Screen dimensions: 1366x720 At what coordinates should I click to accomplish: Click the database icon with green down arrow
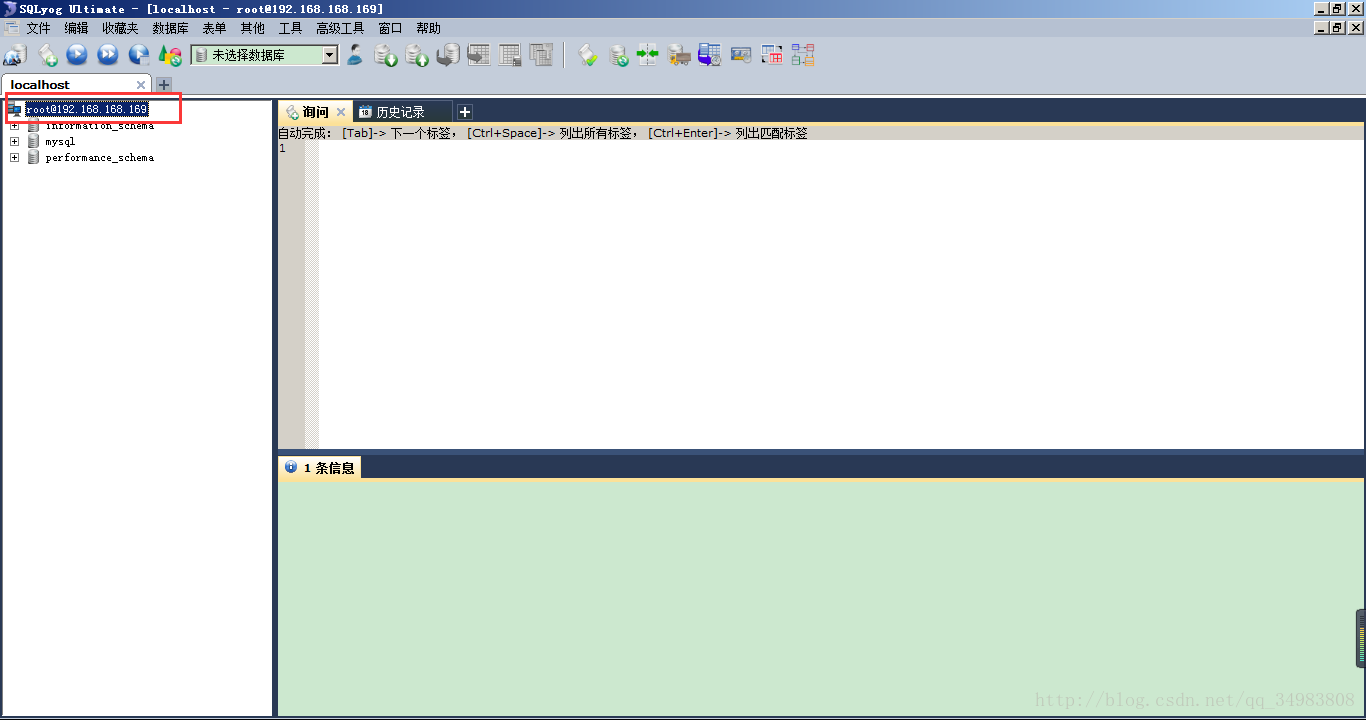click(x=386, y=55)
